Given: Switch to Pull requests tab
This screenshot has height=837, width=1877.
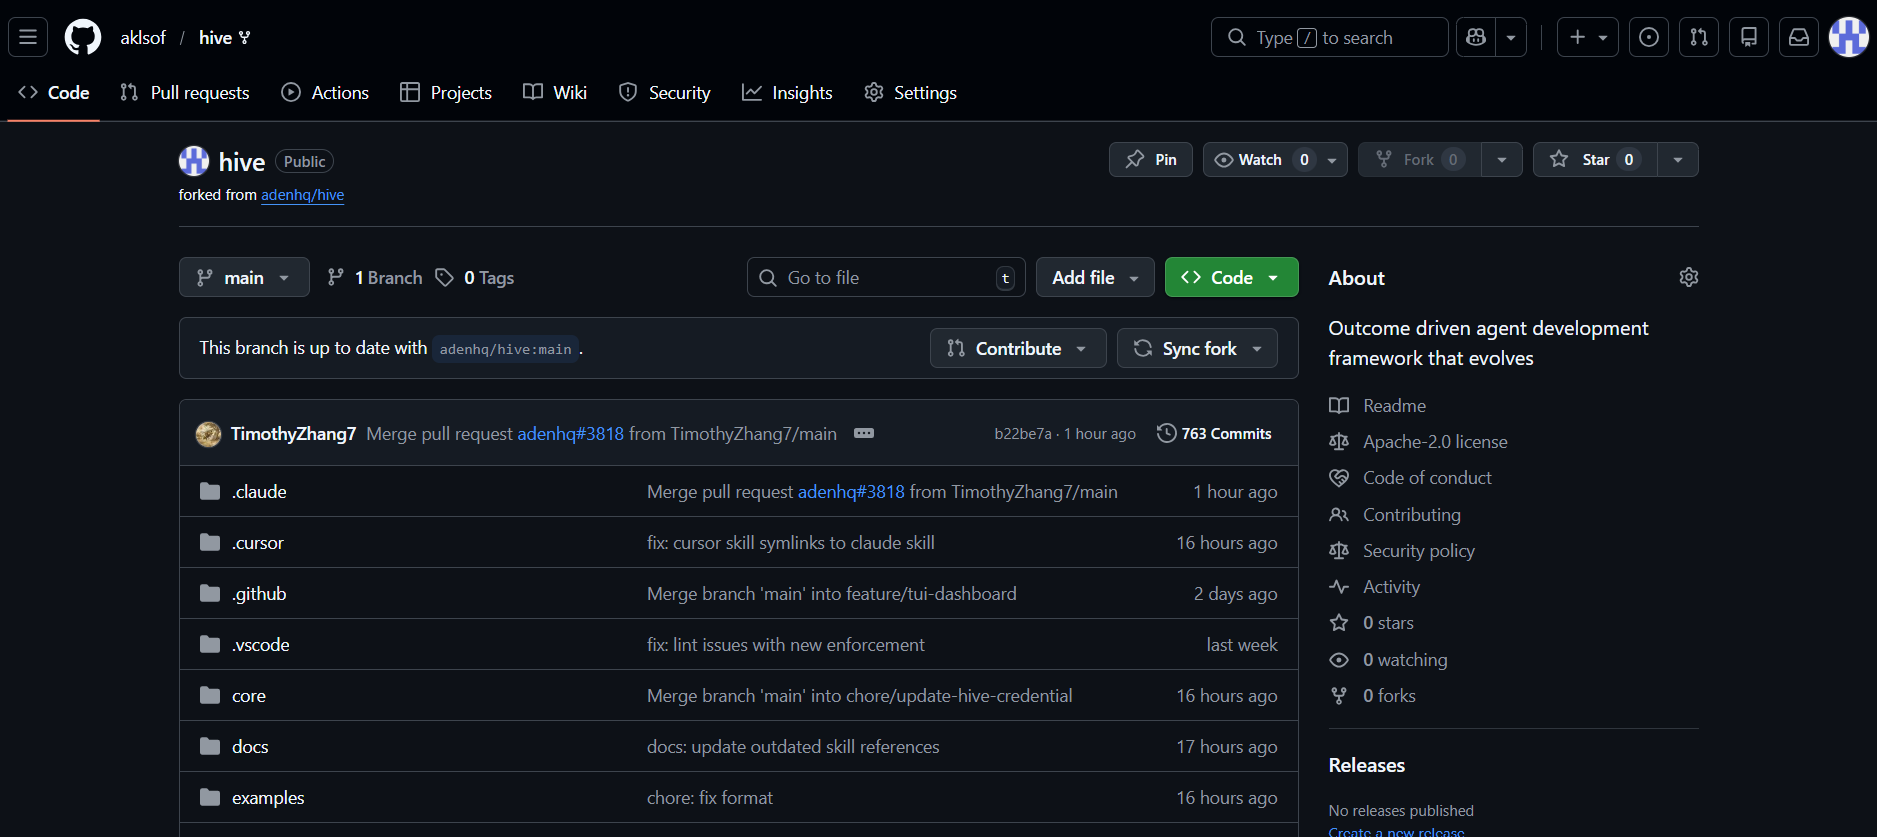Looking at the screenshot, I should [x=185, y=92].
